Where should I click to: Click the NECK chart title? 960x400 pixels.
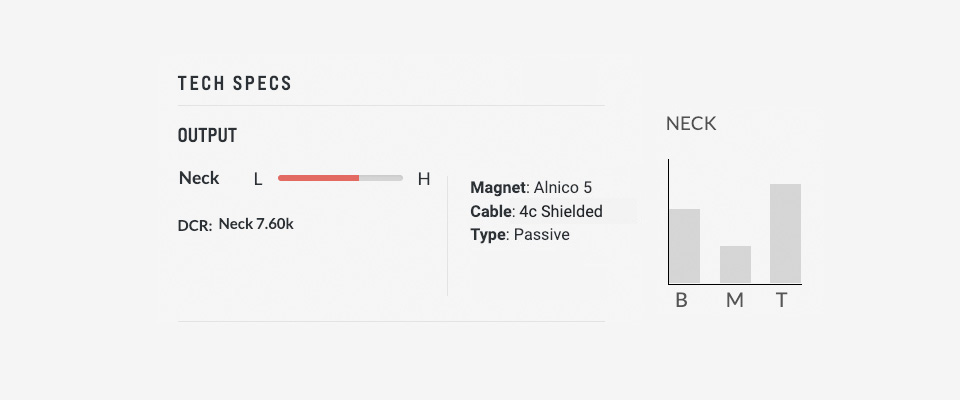point(691,124)
